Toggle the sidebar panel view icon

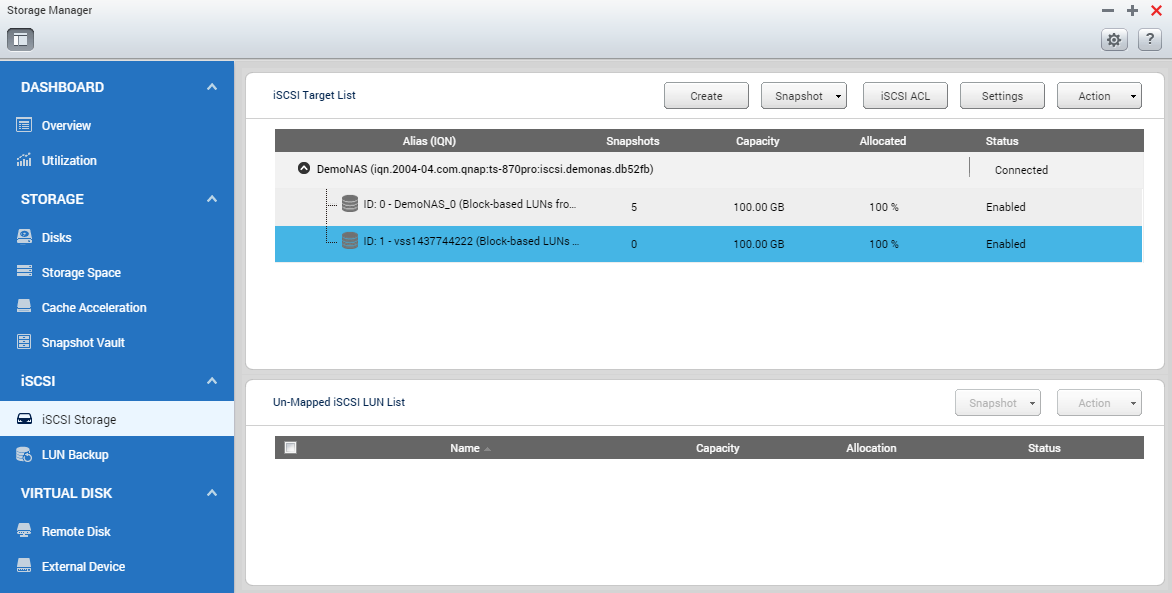tap(21, 39)
